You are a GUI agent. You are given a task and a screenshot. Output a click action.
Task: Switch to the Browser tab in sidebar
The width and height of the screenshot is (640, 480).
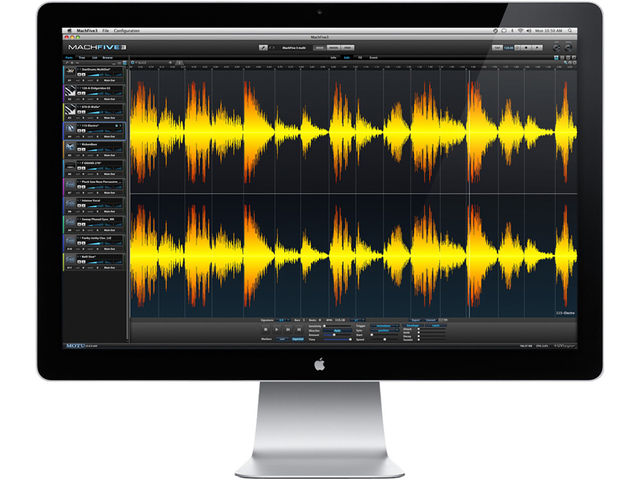[x=107, y=58]
